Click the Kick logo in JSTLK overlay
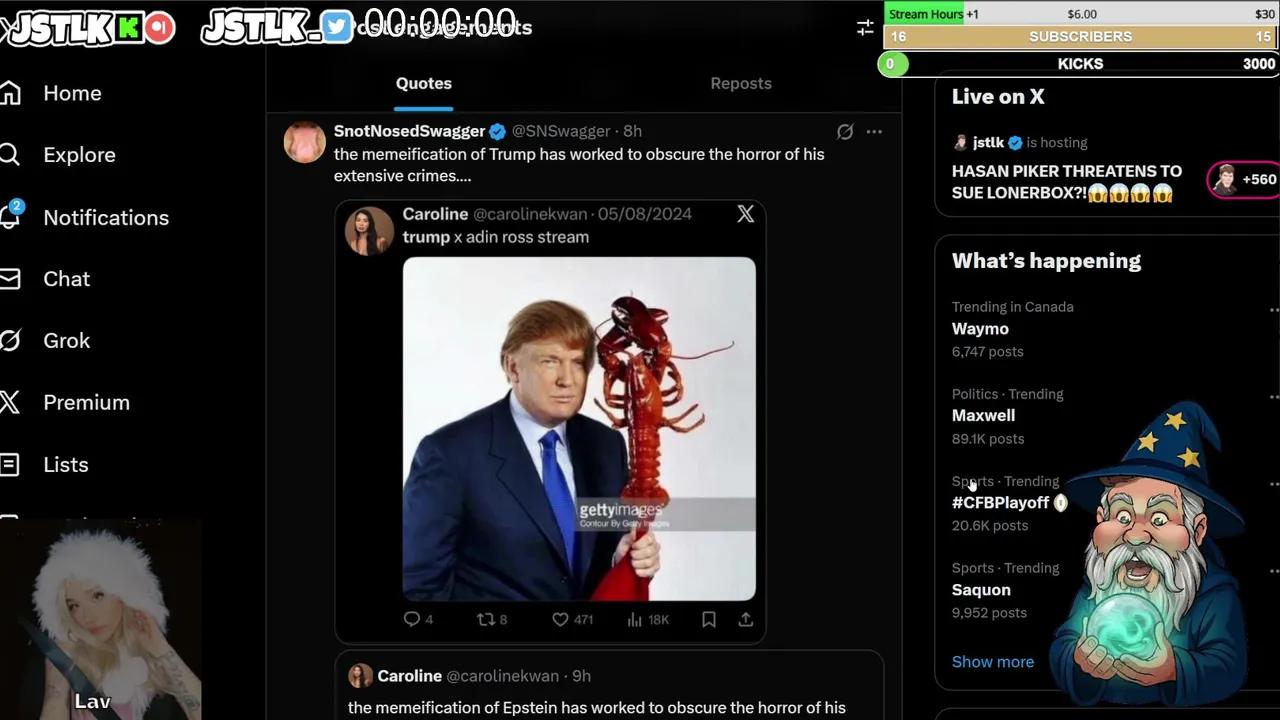This screenshot has height=720, width=1280. tap(129, 28)
